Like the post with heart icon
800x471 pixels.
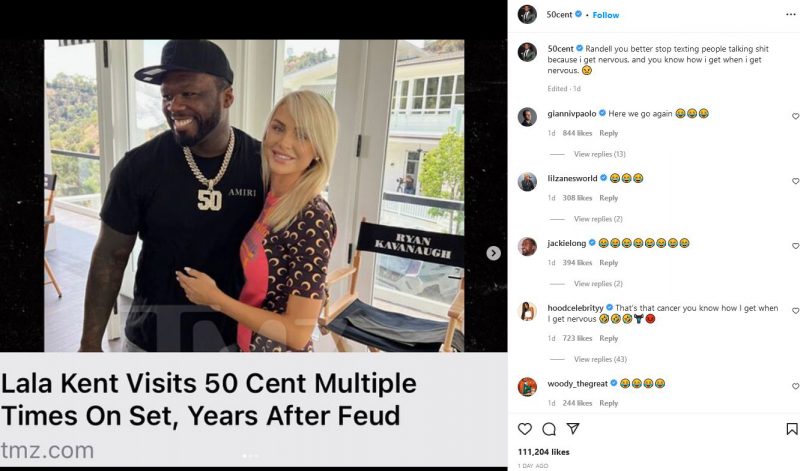(x=524, y=429)
